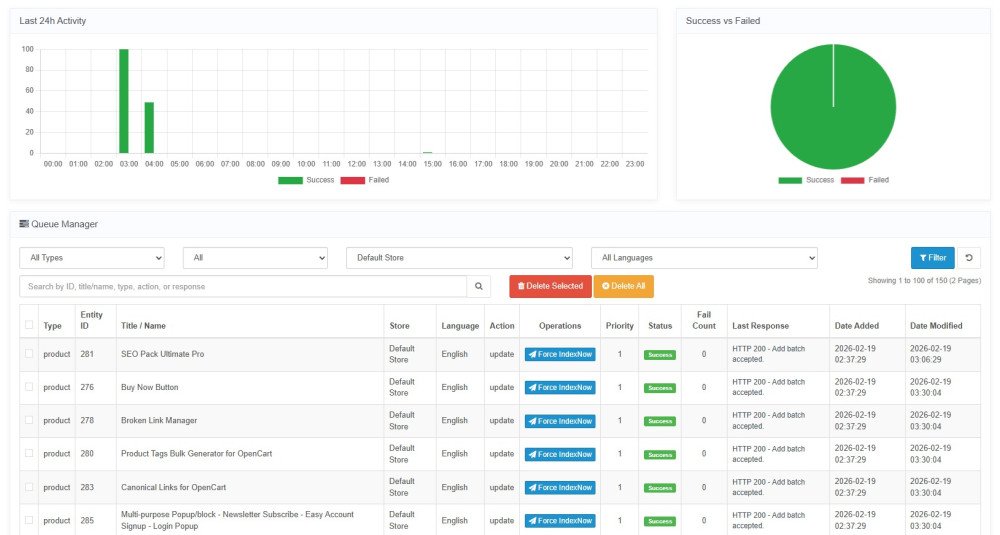Open the All Languages dropdown
1000x535 pixels.
(704, 258)
